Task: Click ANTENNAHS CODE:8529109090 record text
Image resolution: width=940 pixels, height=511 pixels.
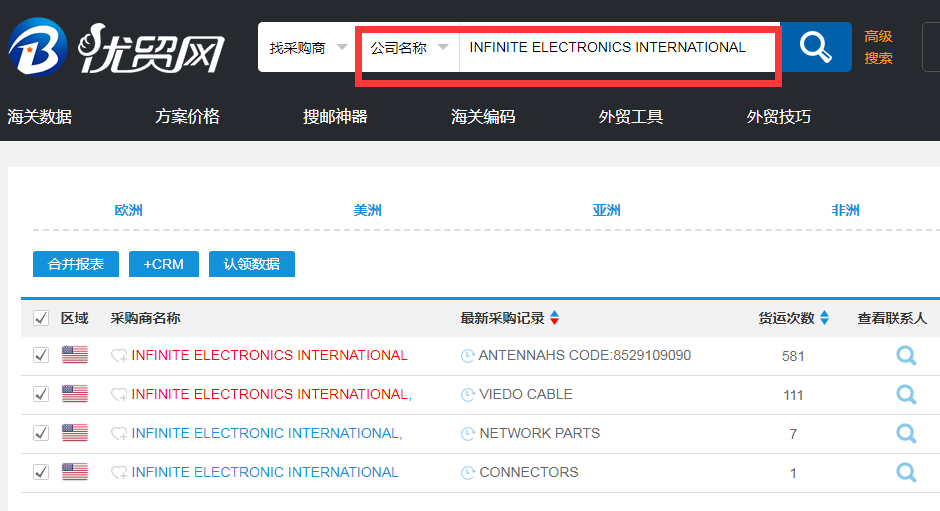Action: coord(585,355)
